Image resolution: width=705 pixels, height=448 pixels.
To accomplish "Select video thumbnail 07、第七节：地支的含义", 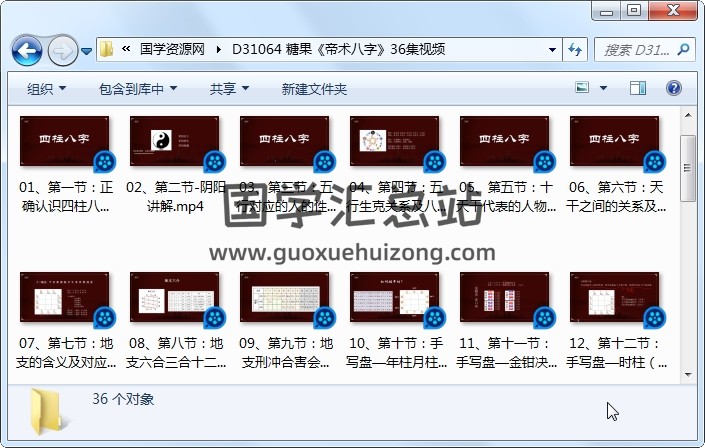I will click(65, 298).
